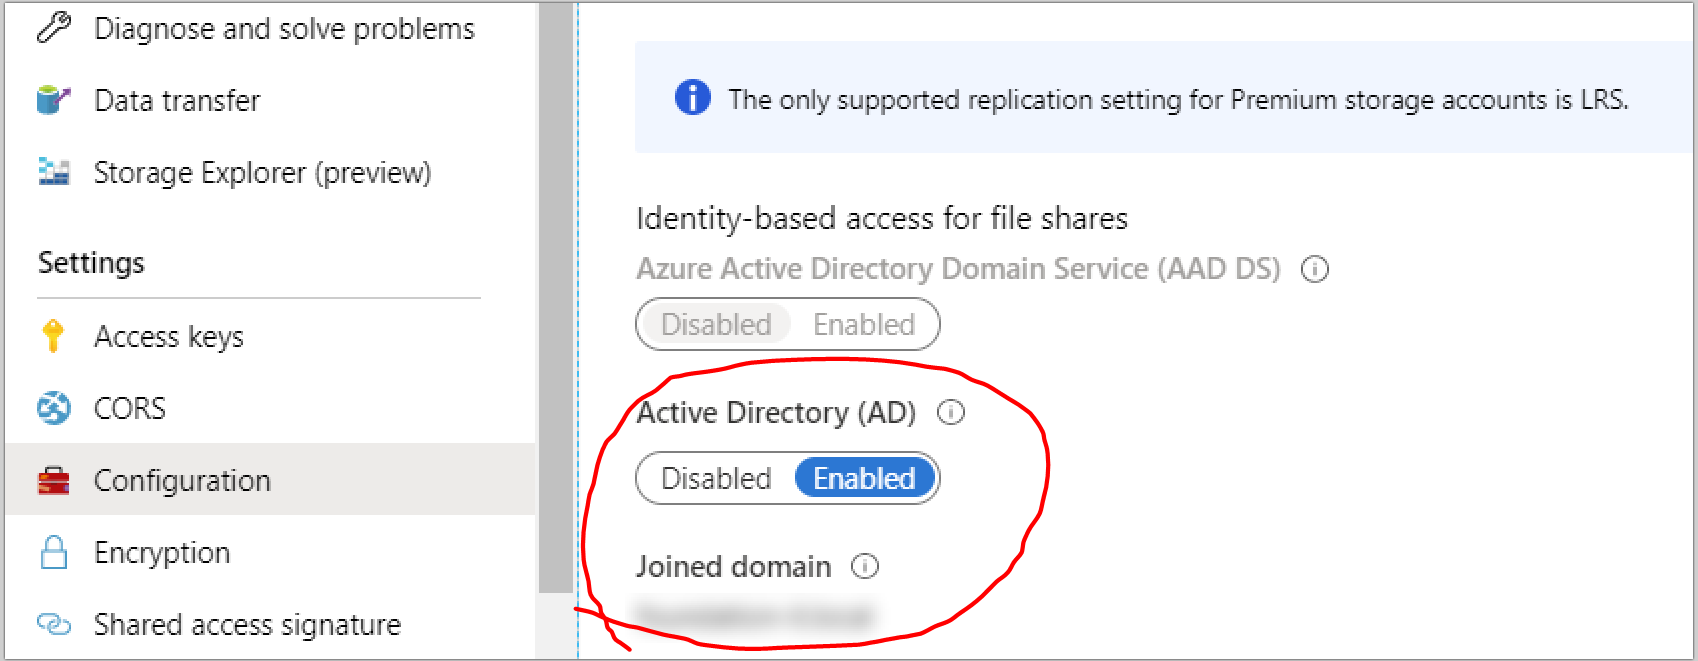The image size is (1698, 661).
Task: Click the Data transfer bucket icon
Action: [53, 100]
